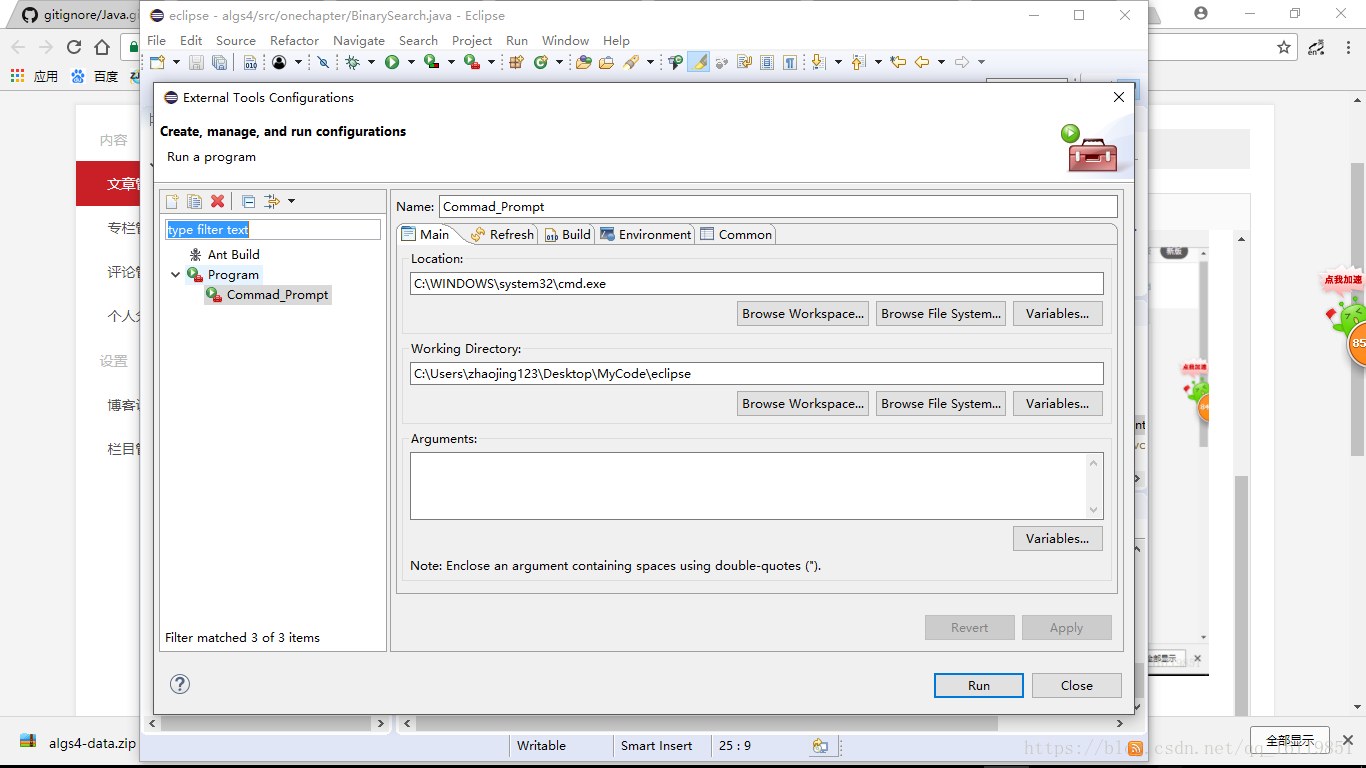Switch to the Refresh tab
This screenshot has width=1366, height=768.
point(502,234)
